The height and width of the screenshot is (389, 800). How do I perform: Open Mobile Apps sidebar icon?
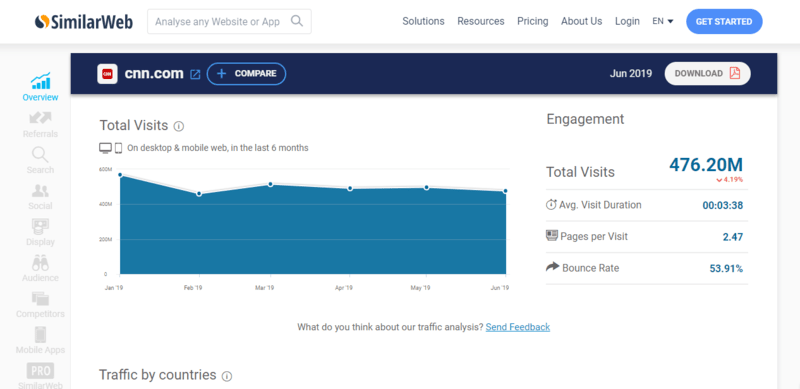point(40,334)
